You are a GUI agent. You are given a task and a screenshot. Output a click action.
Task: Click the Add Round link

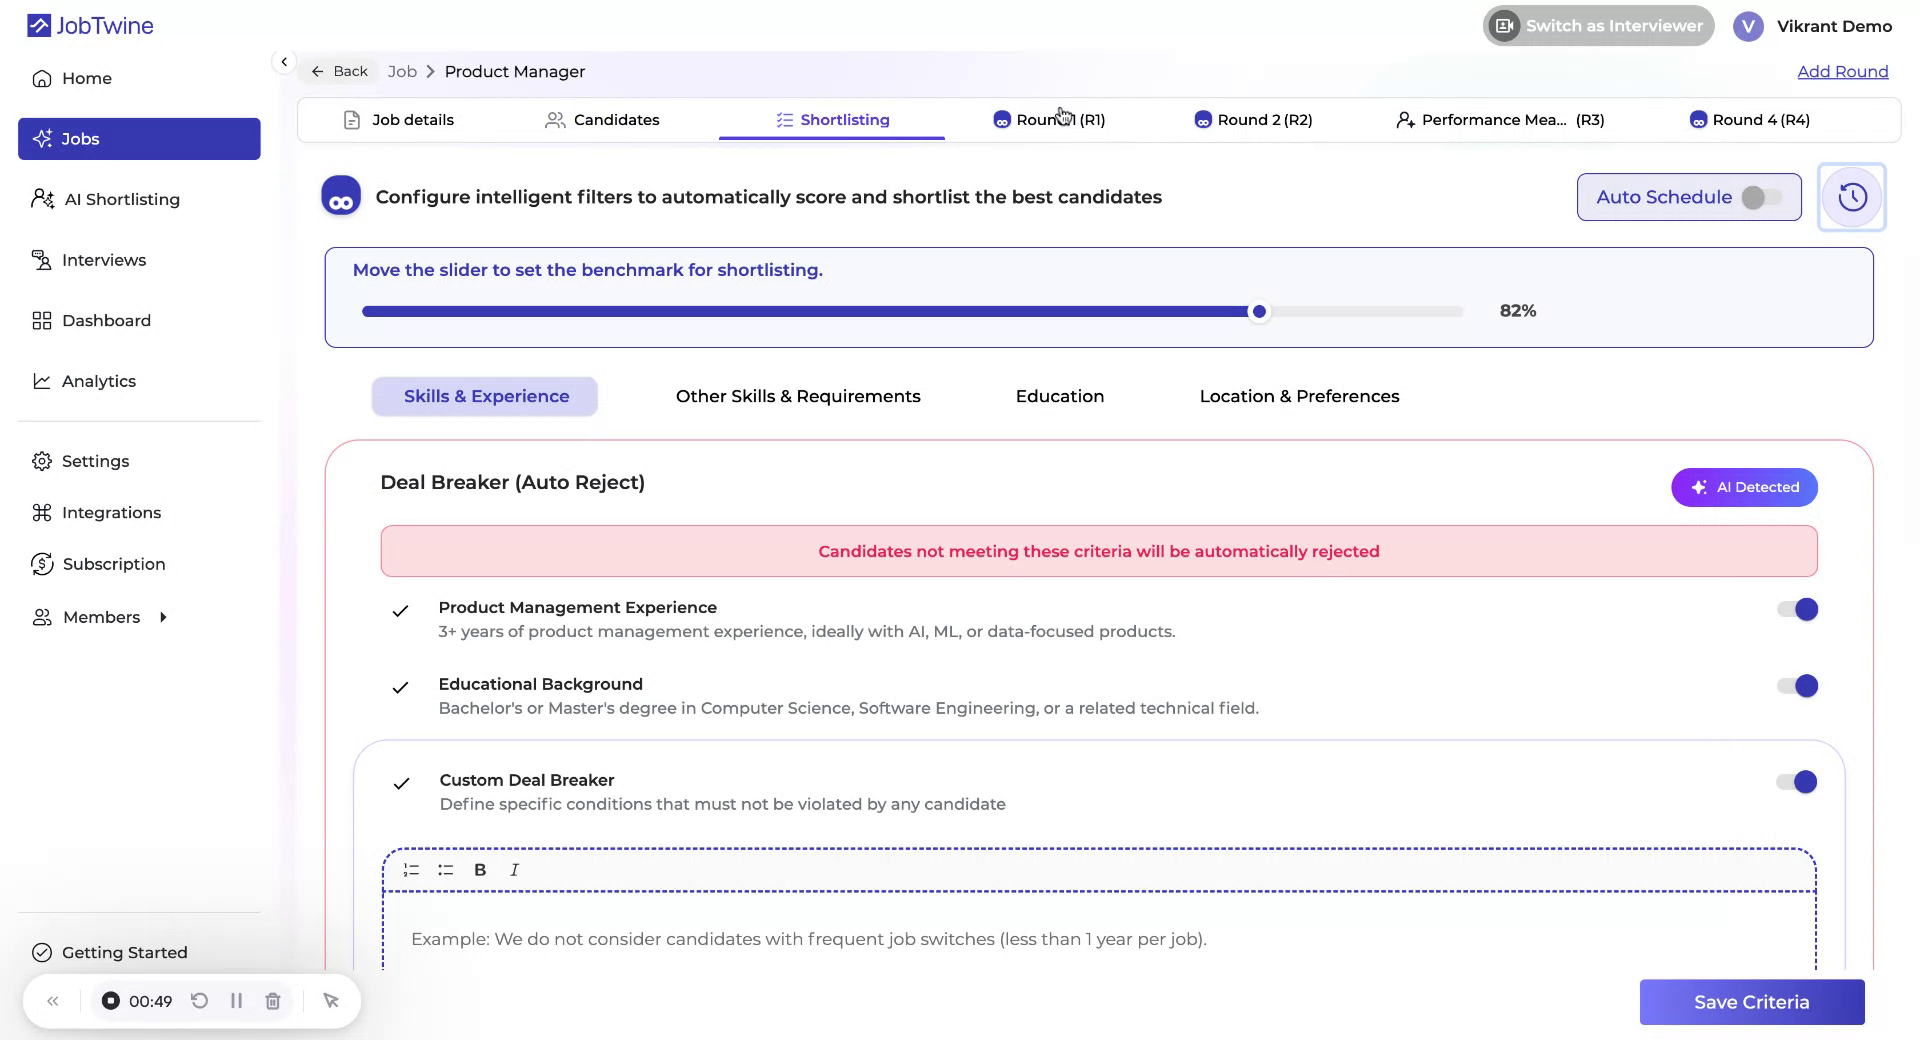(1843, 71)
